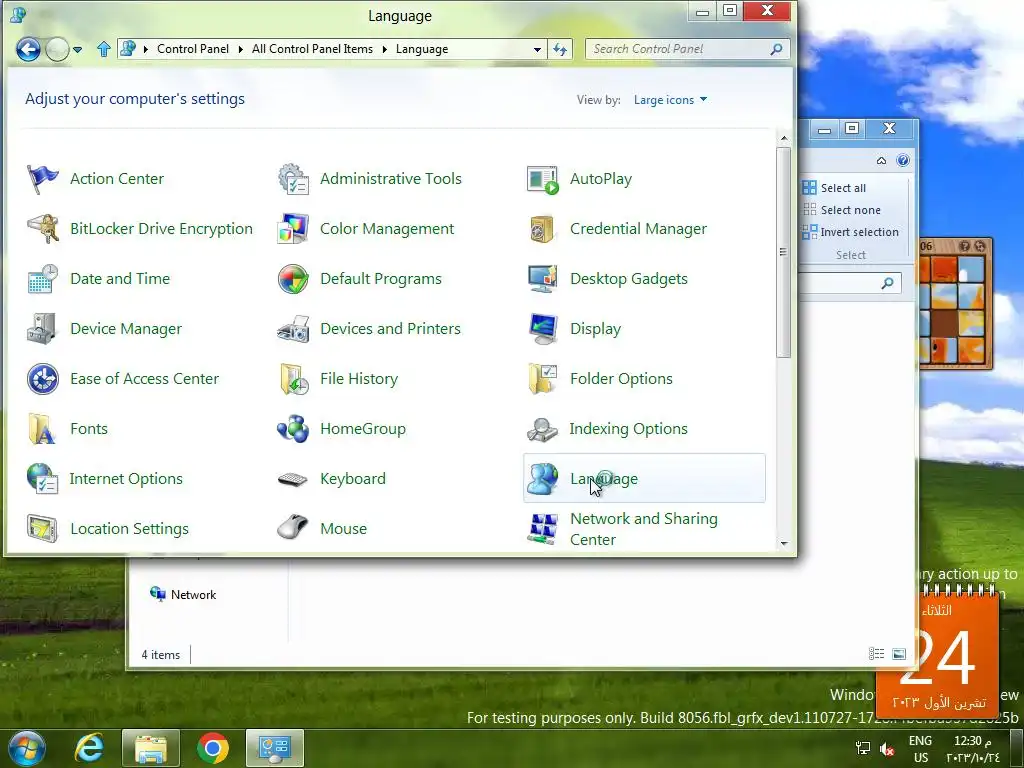1024x768 pixels.
Task: Collapse the ribbon in the Explorer window
Action: 881,161
